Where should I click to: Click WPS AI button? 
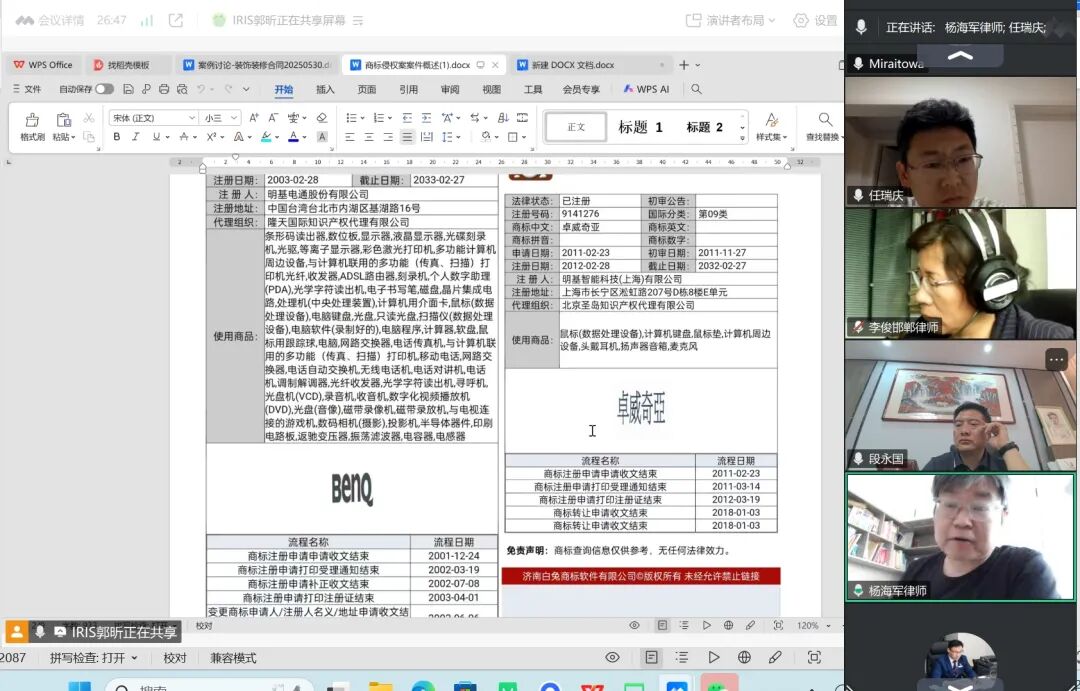646,89
